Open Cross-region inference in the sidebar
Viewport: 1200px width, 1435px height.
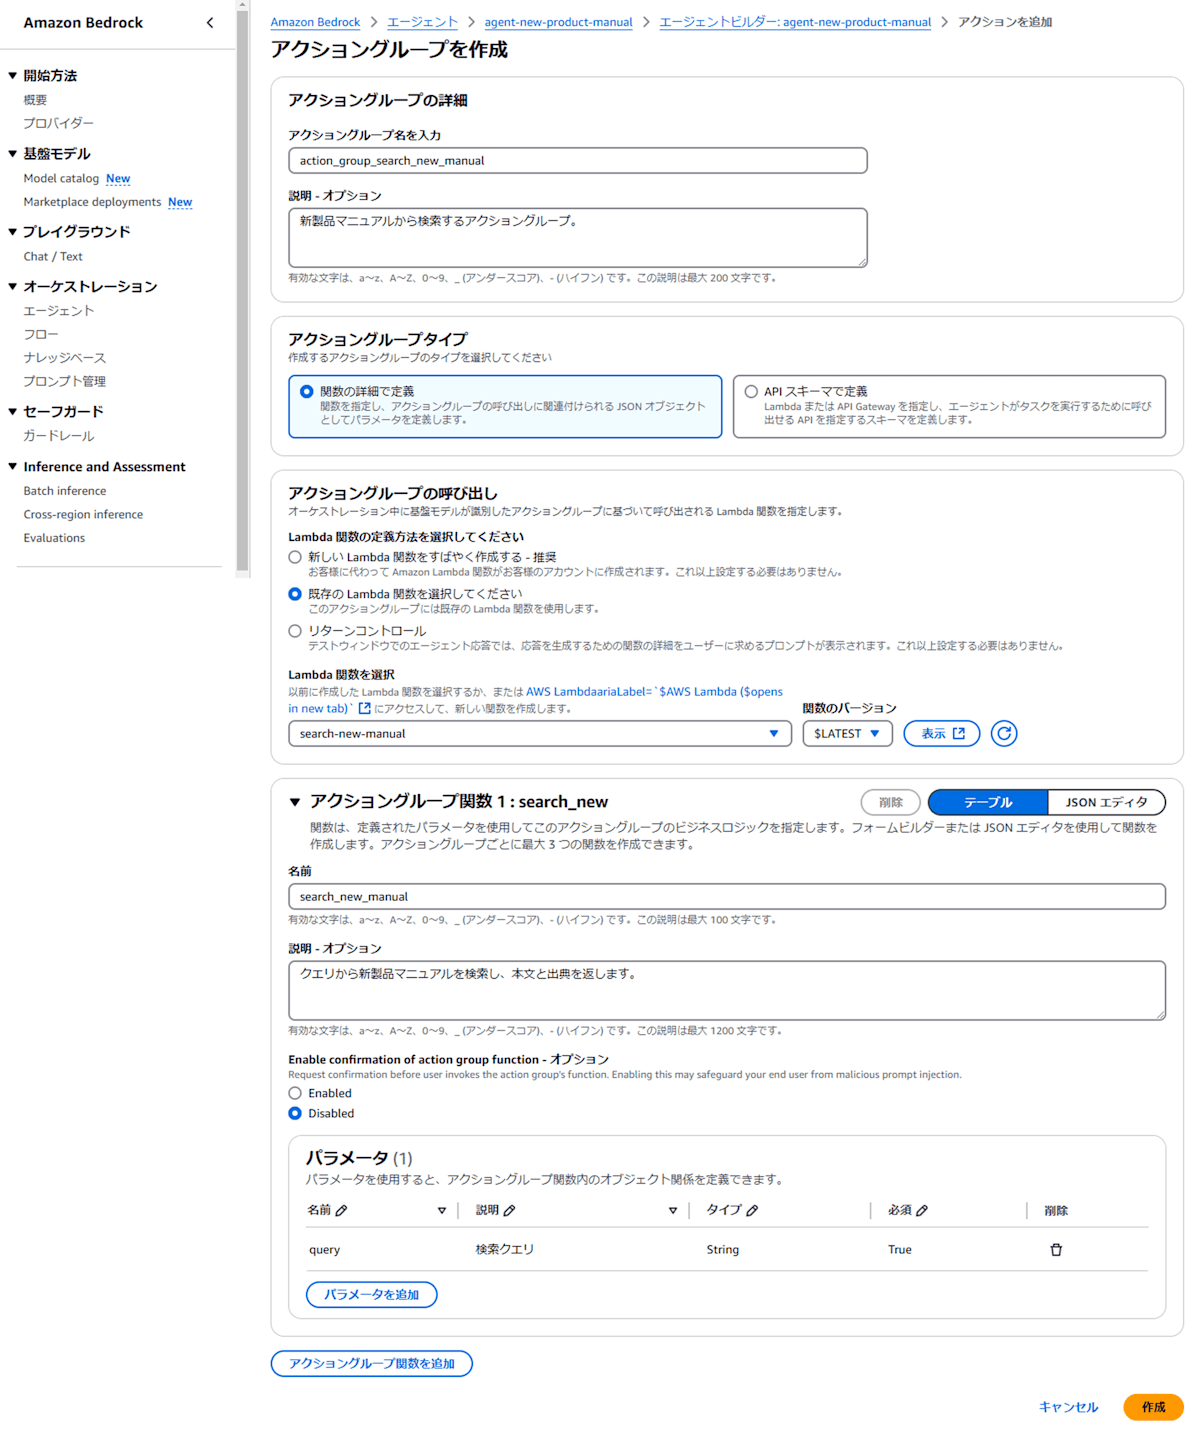[x=83, y=514]
